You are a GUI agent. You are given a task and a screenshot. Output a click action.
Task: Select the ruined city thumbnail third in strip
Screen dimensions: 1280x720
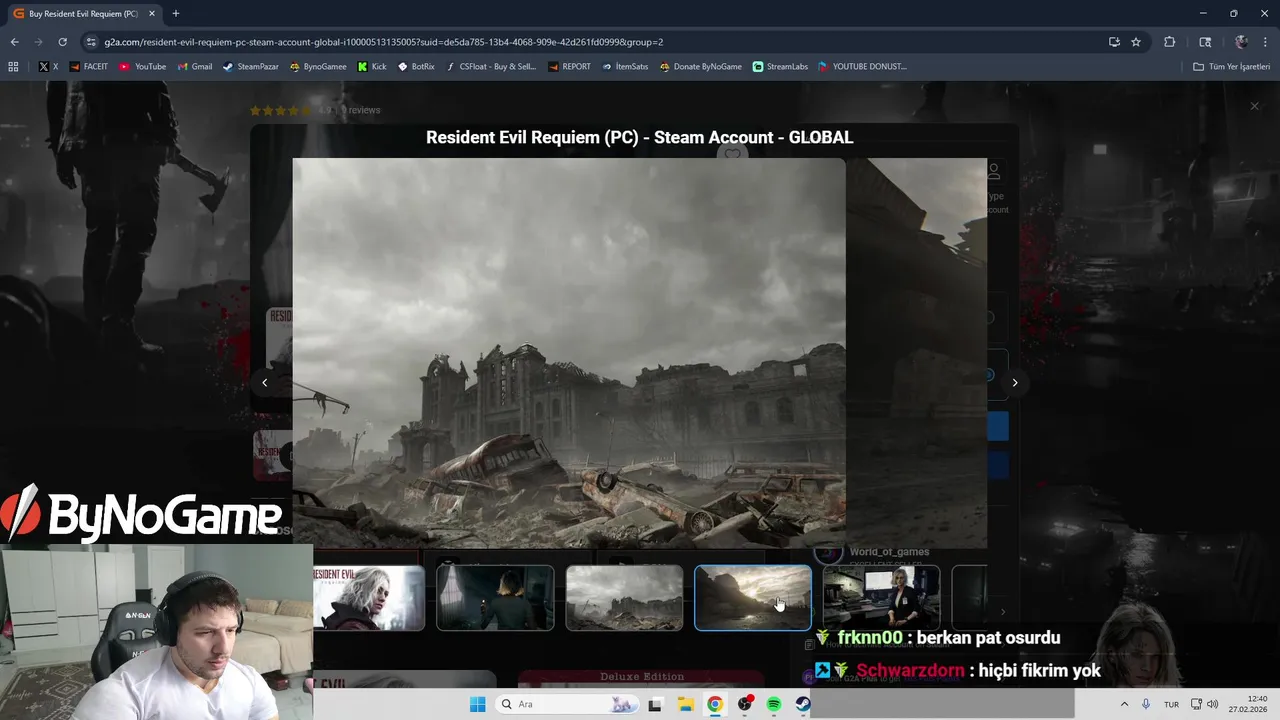[x=624, y=598]
